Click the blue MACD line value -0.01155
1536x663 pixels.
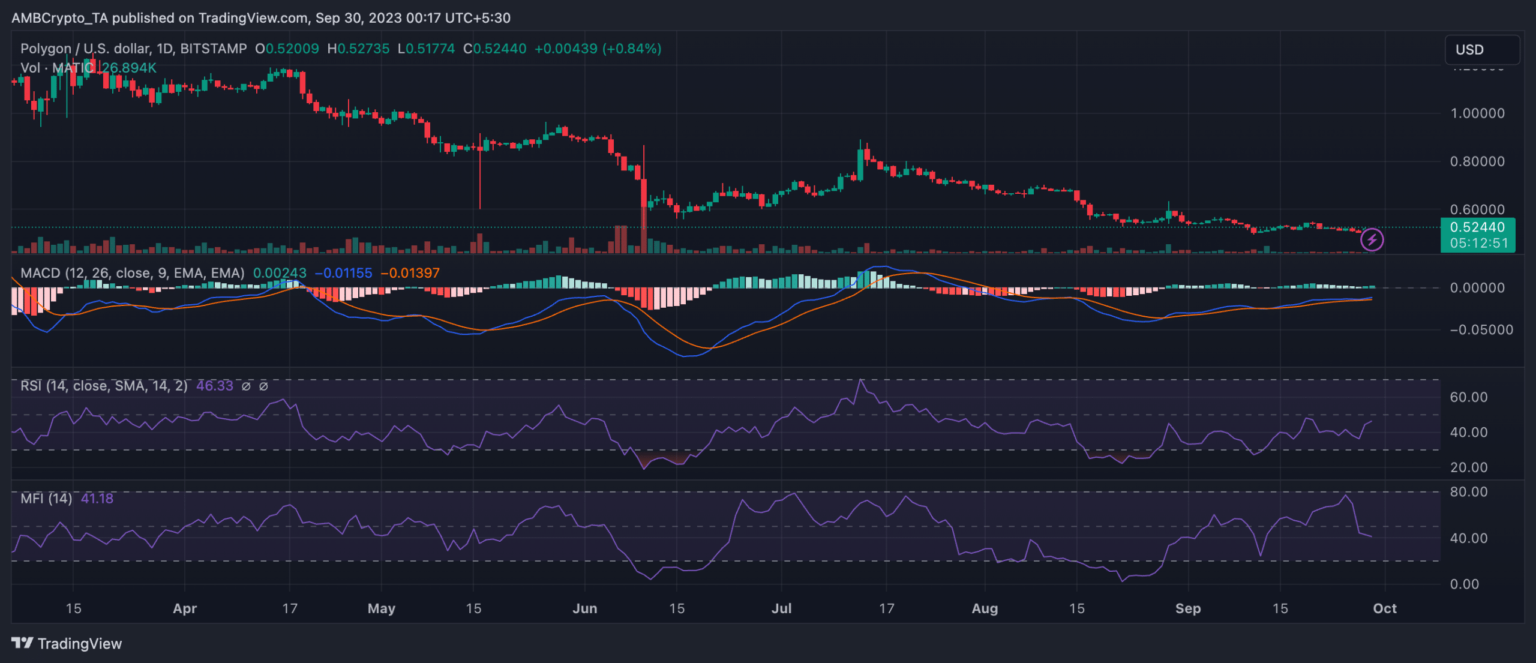[x=344, y=272]
